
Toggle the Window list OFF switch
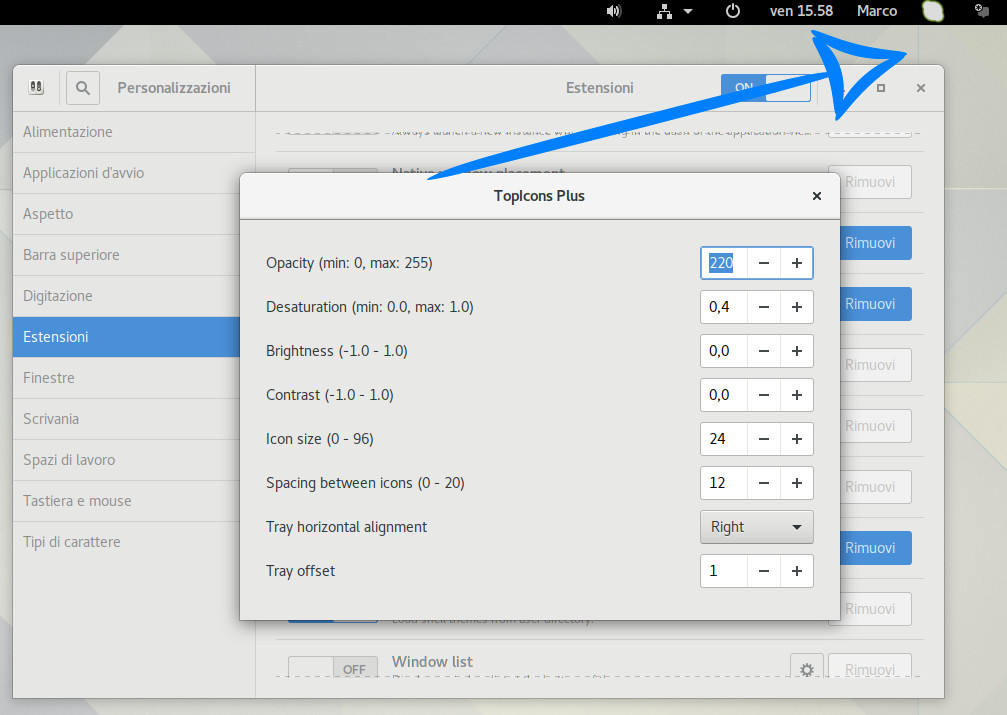333,667
